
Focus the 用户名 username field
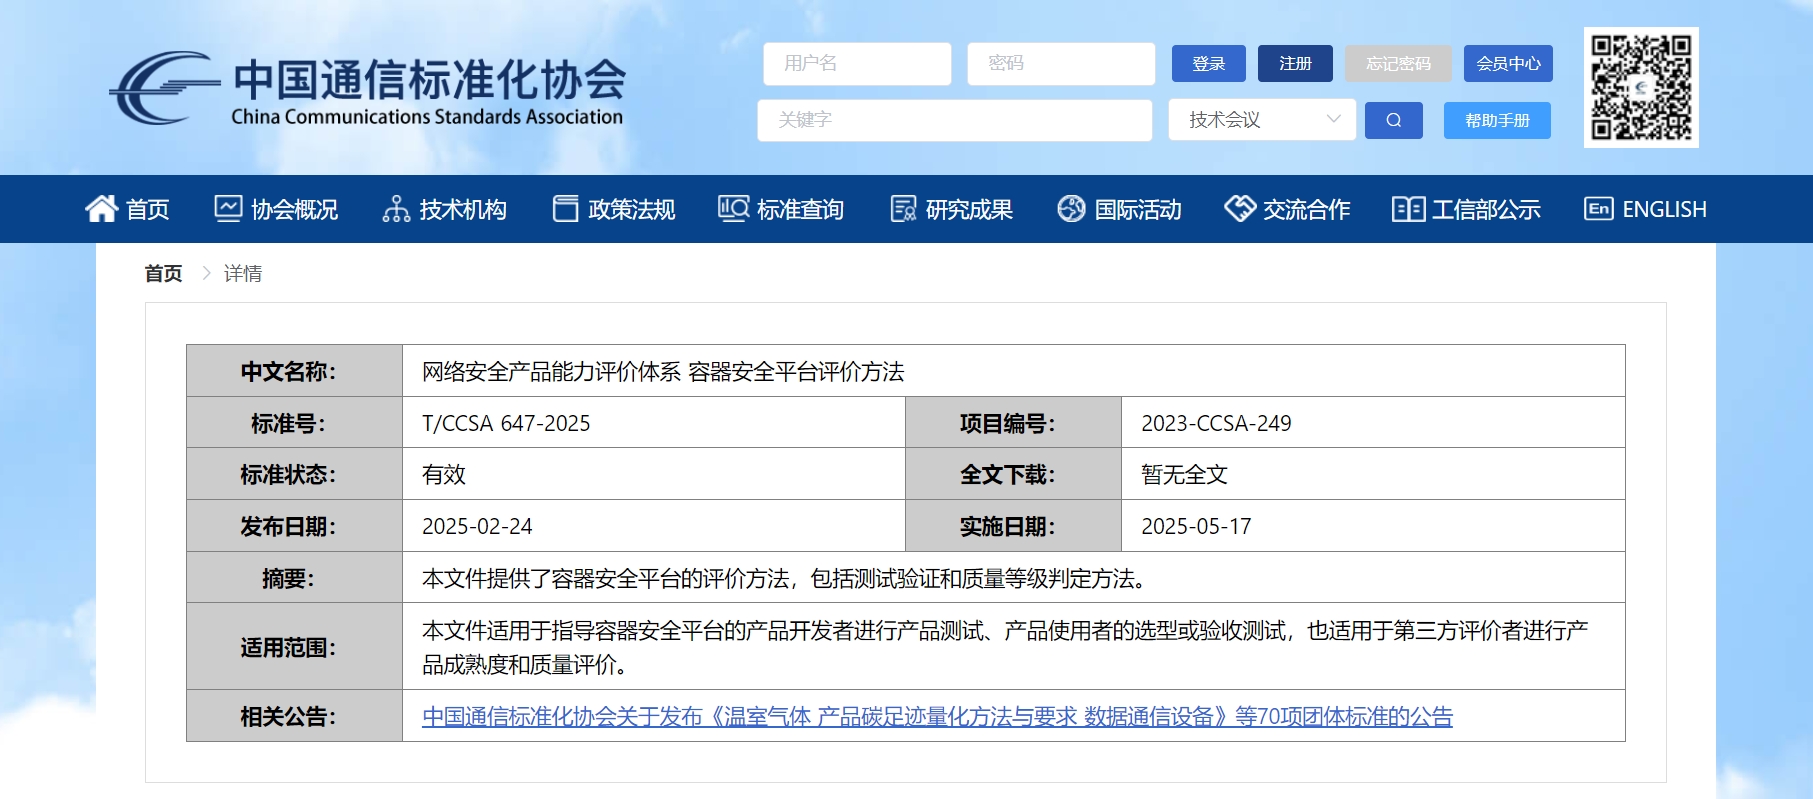[857, 63]
